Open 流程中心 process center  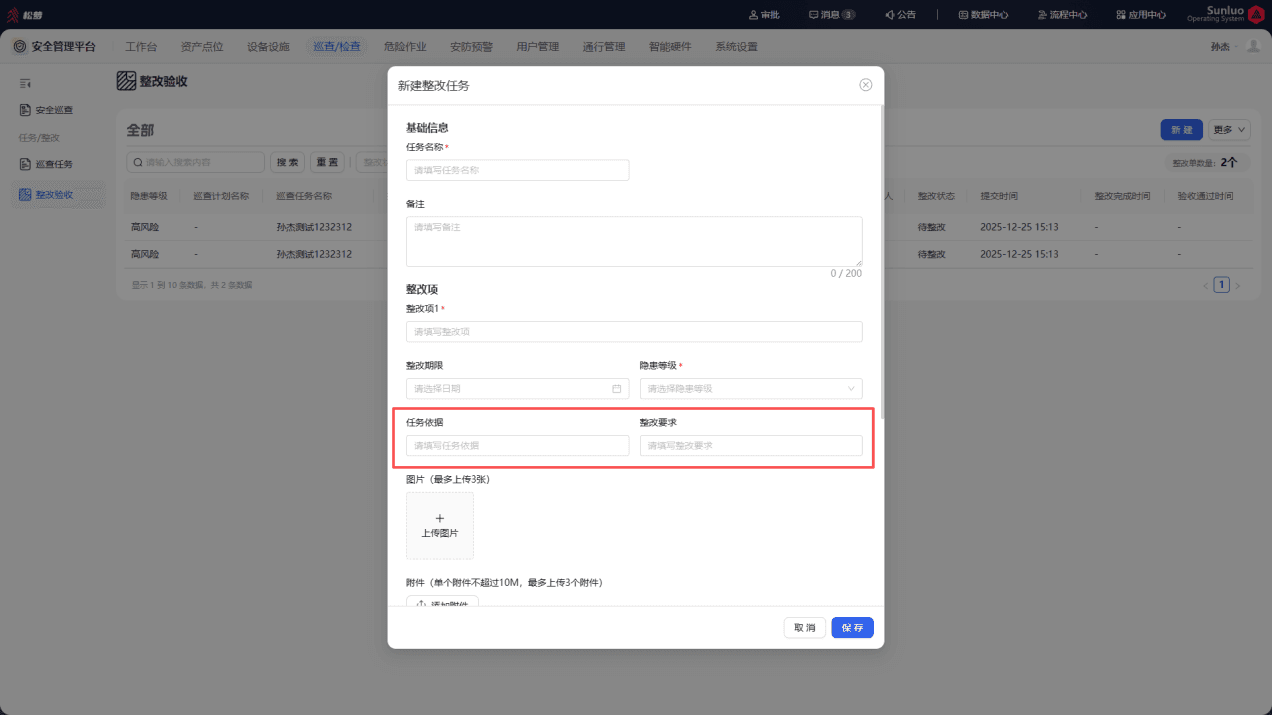[x=1062, y=15]
